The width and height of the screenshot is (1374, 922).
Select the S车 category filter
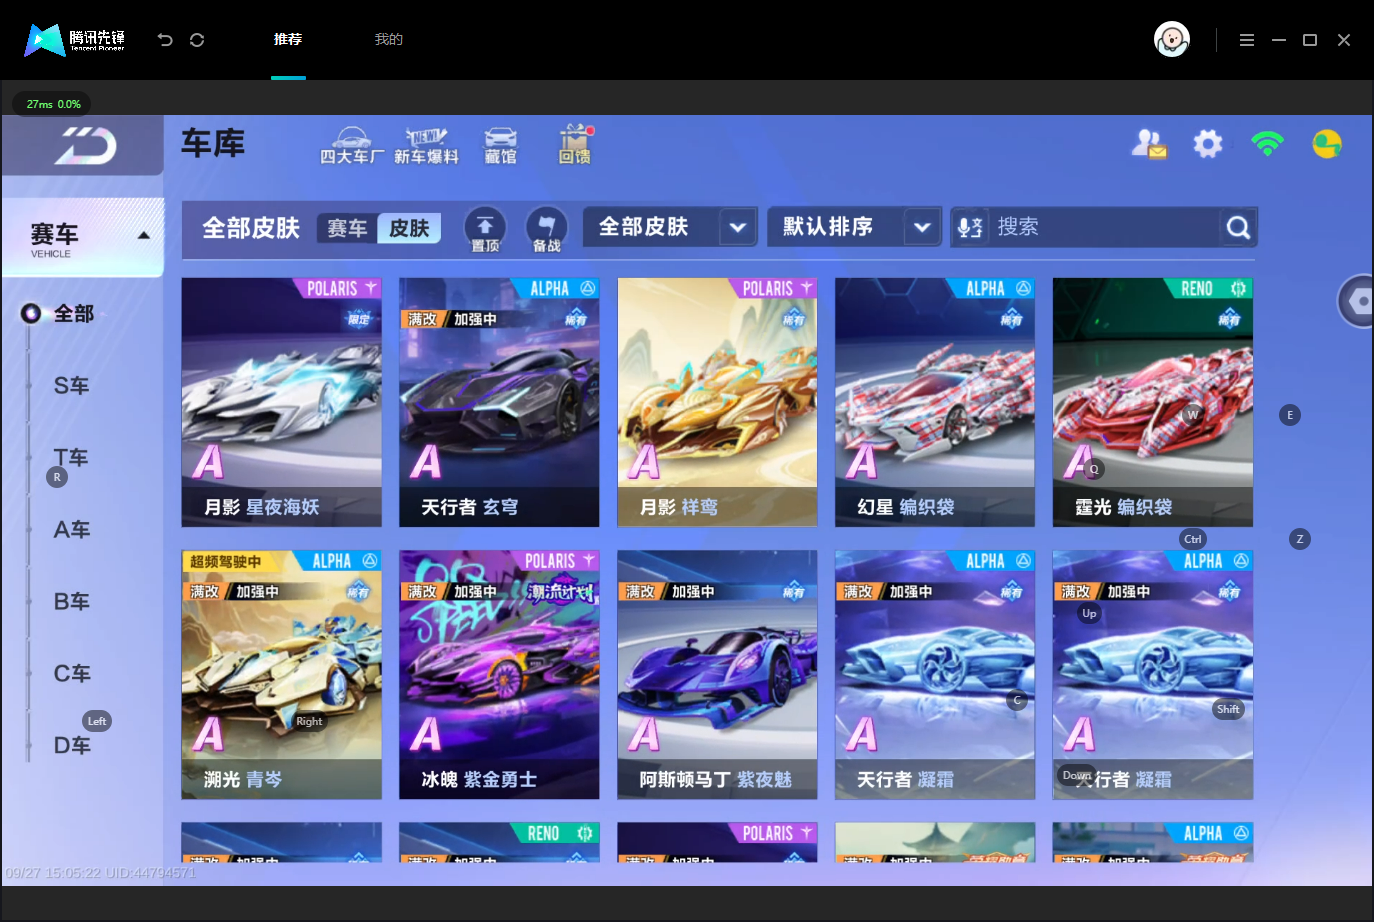pyautogui.click(x=71, y=386)
